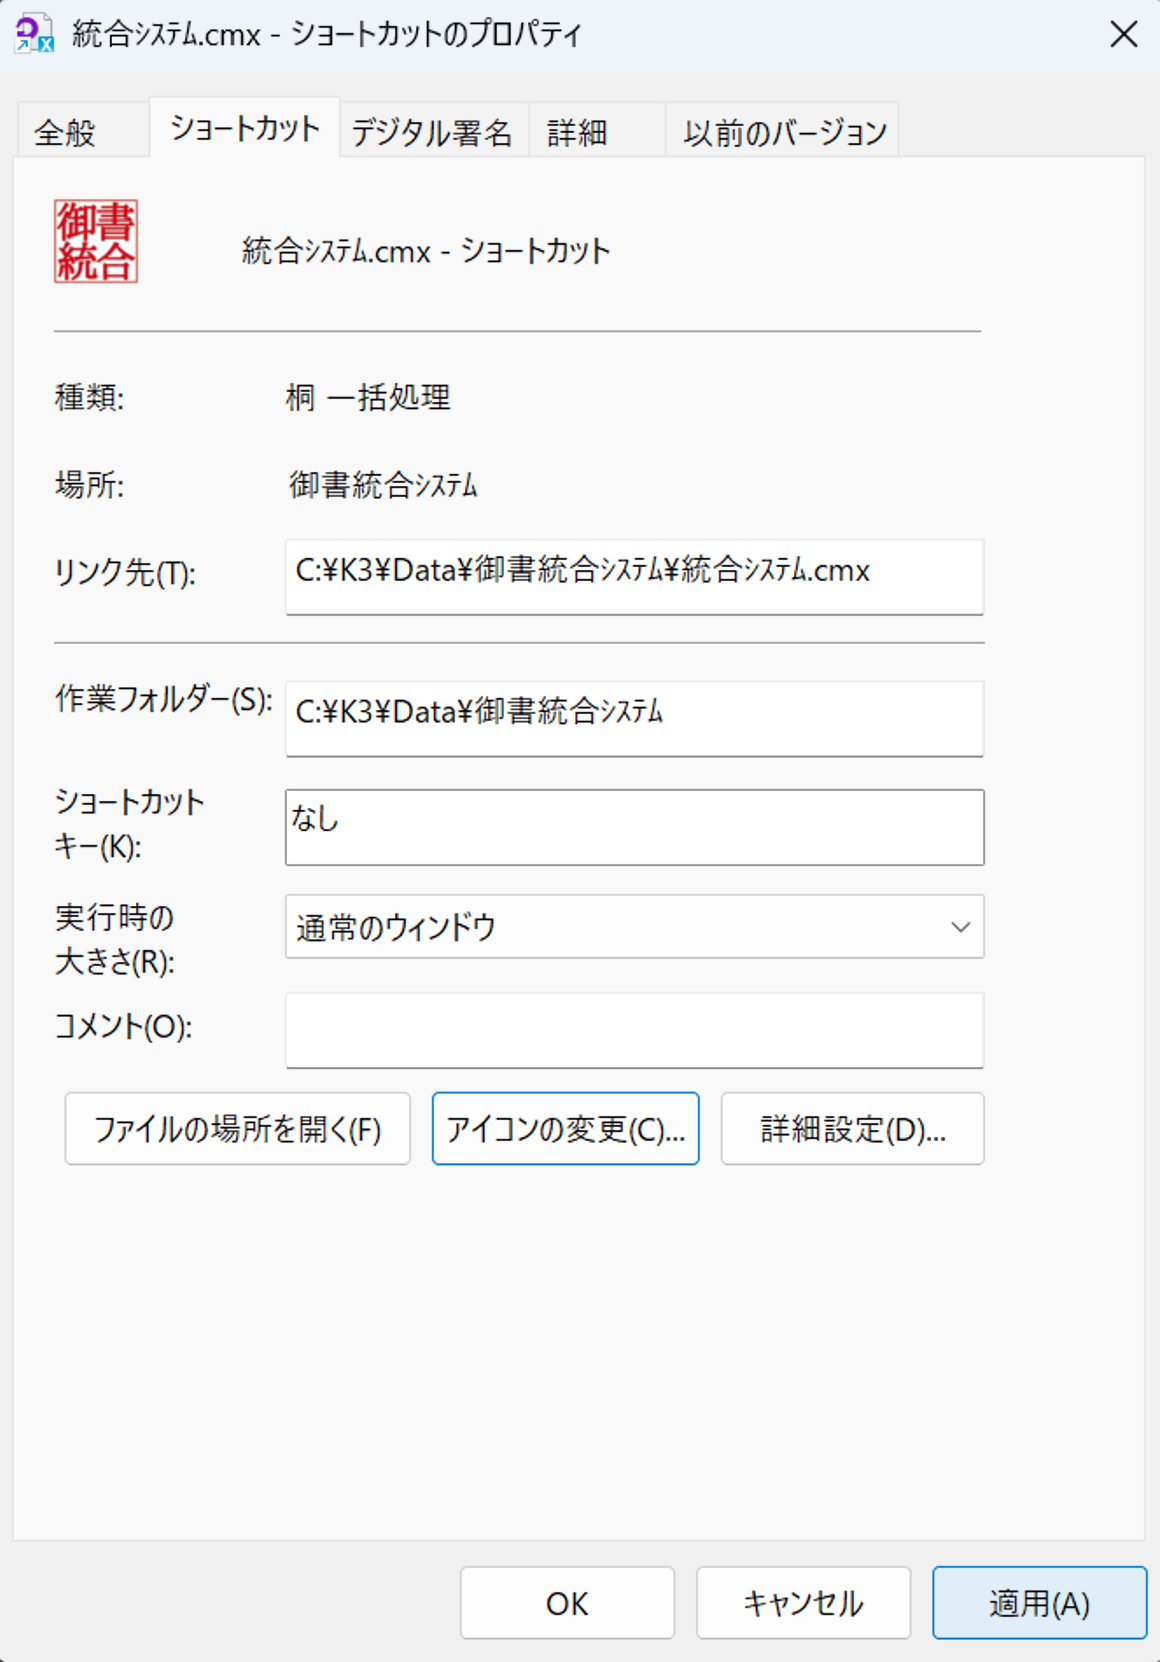Select the ショートカット tab

(x=244, y=129)
